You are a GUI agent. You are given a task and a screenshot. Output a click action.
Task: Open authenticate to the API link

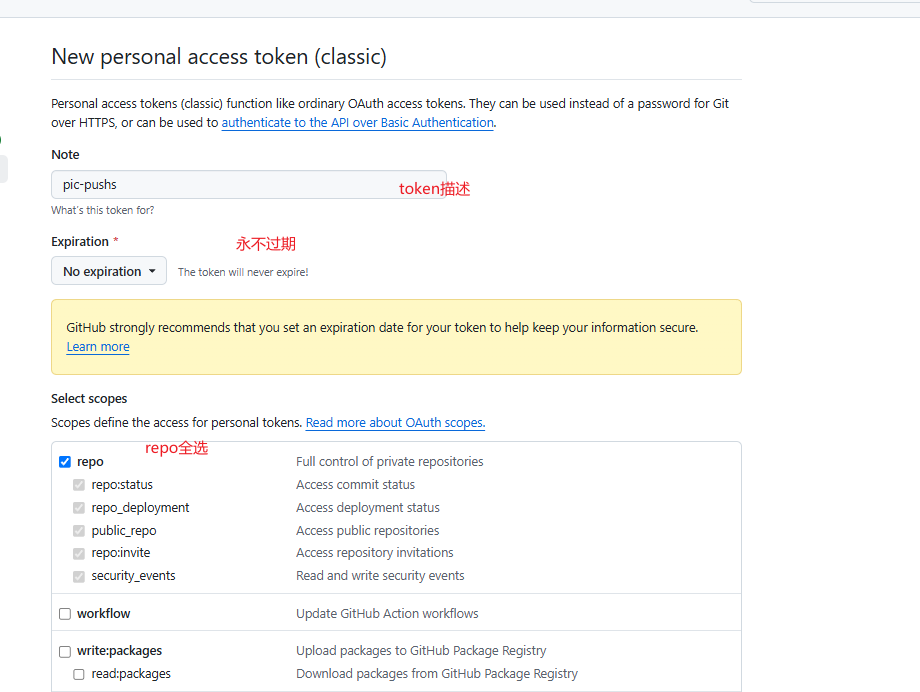coord(357,123)
